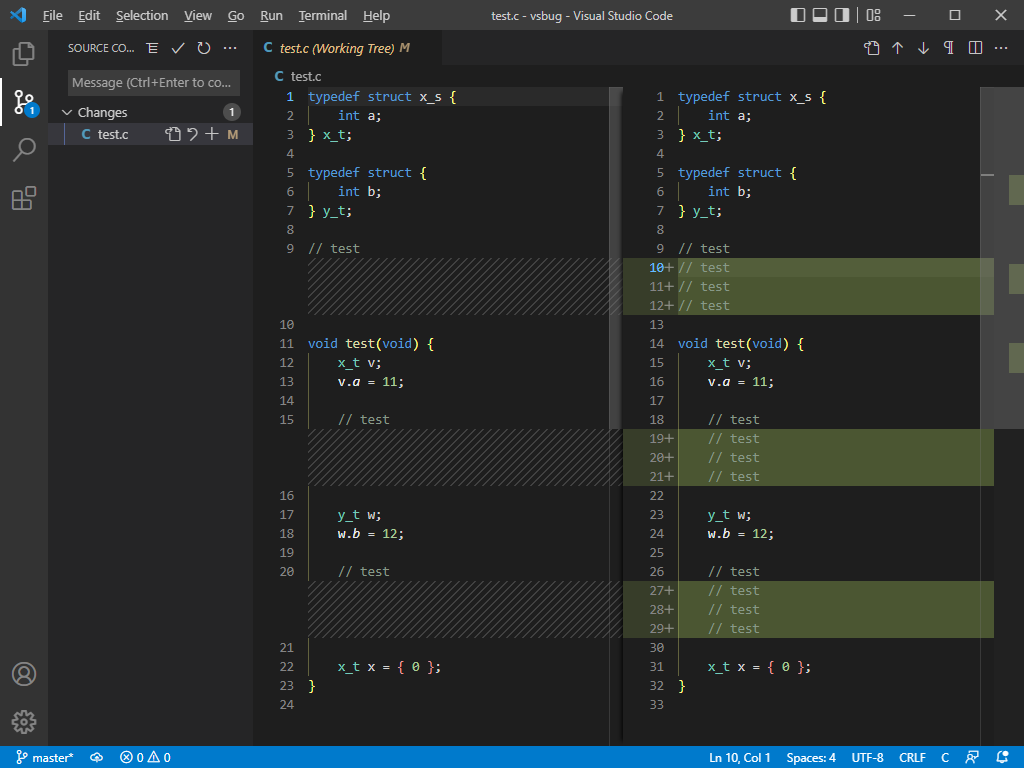The height and width of the screenshot is (768, 1024).
Task: Click line 11 void test(void) in original editor
Action: click(x=371, y=344)
